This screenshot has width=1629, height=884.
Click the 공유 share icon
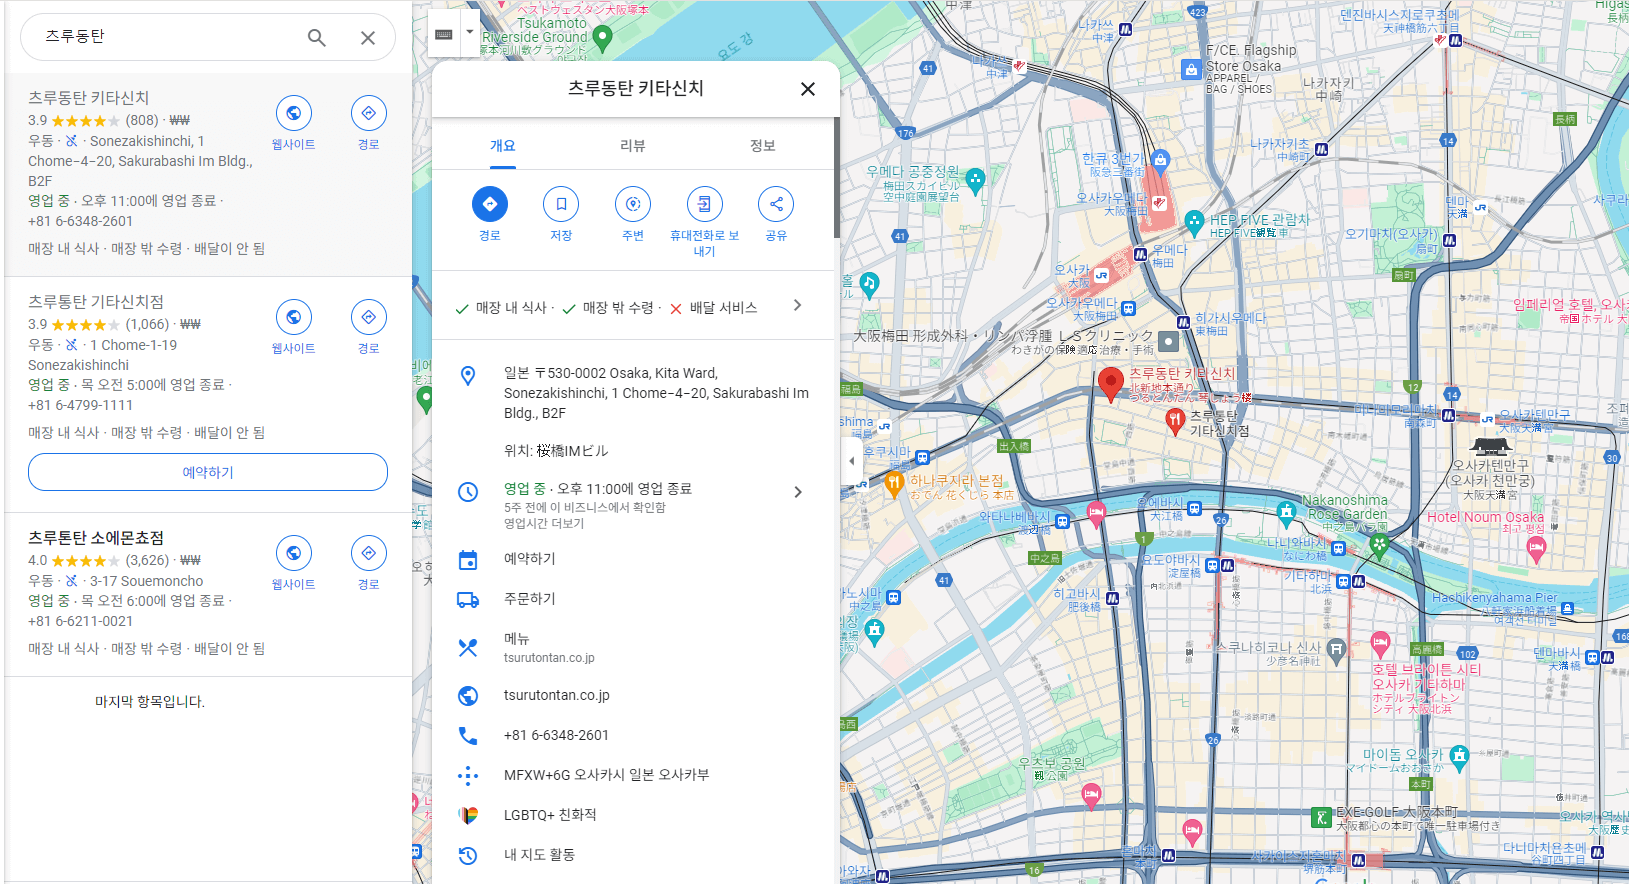[776, 204]
